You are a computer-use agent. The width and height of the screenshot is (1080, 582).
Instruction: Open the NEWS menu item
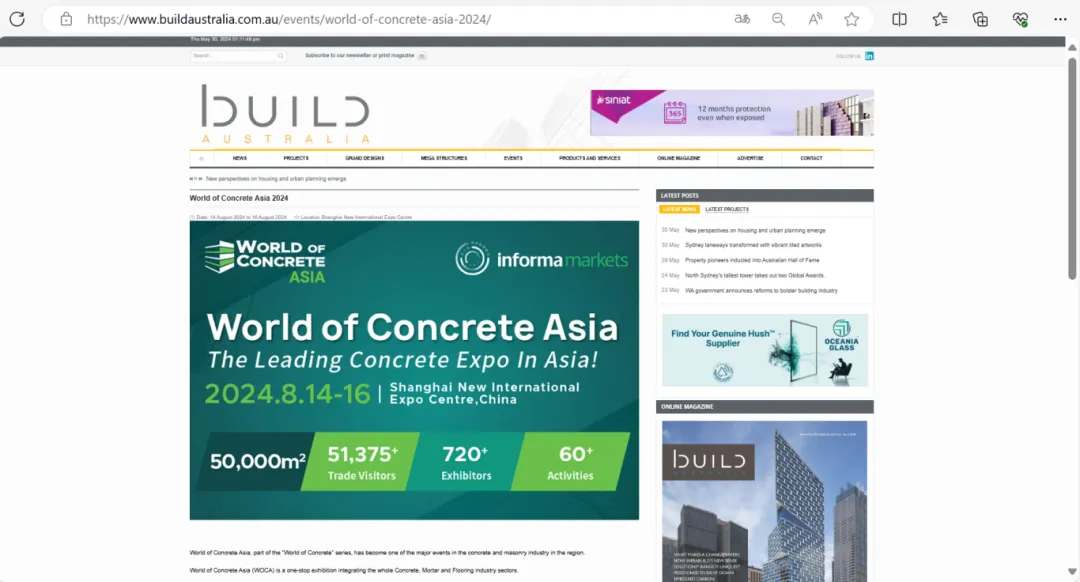click(240, 158)
